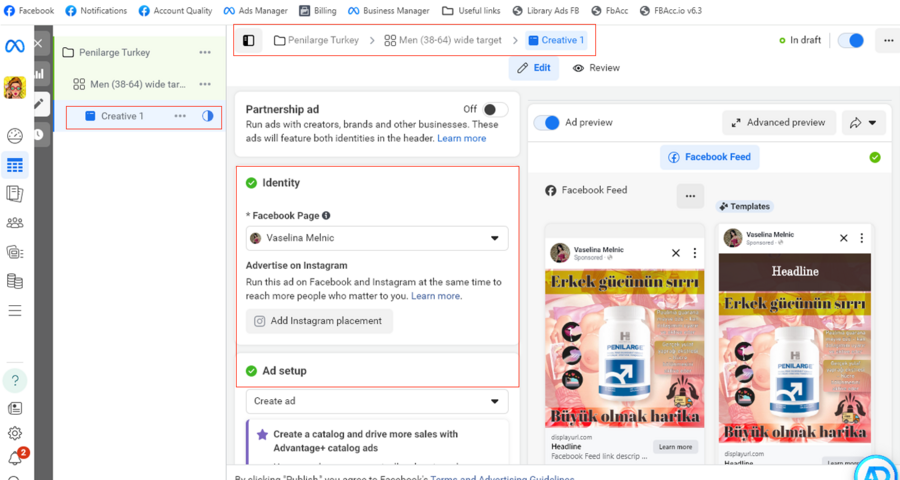Open Learn more link for Partnership ad
This screenshot has height=480, width=900.
461,138
